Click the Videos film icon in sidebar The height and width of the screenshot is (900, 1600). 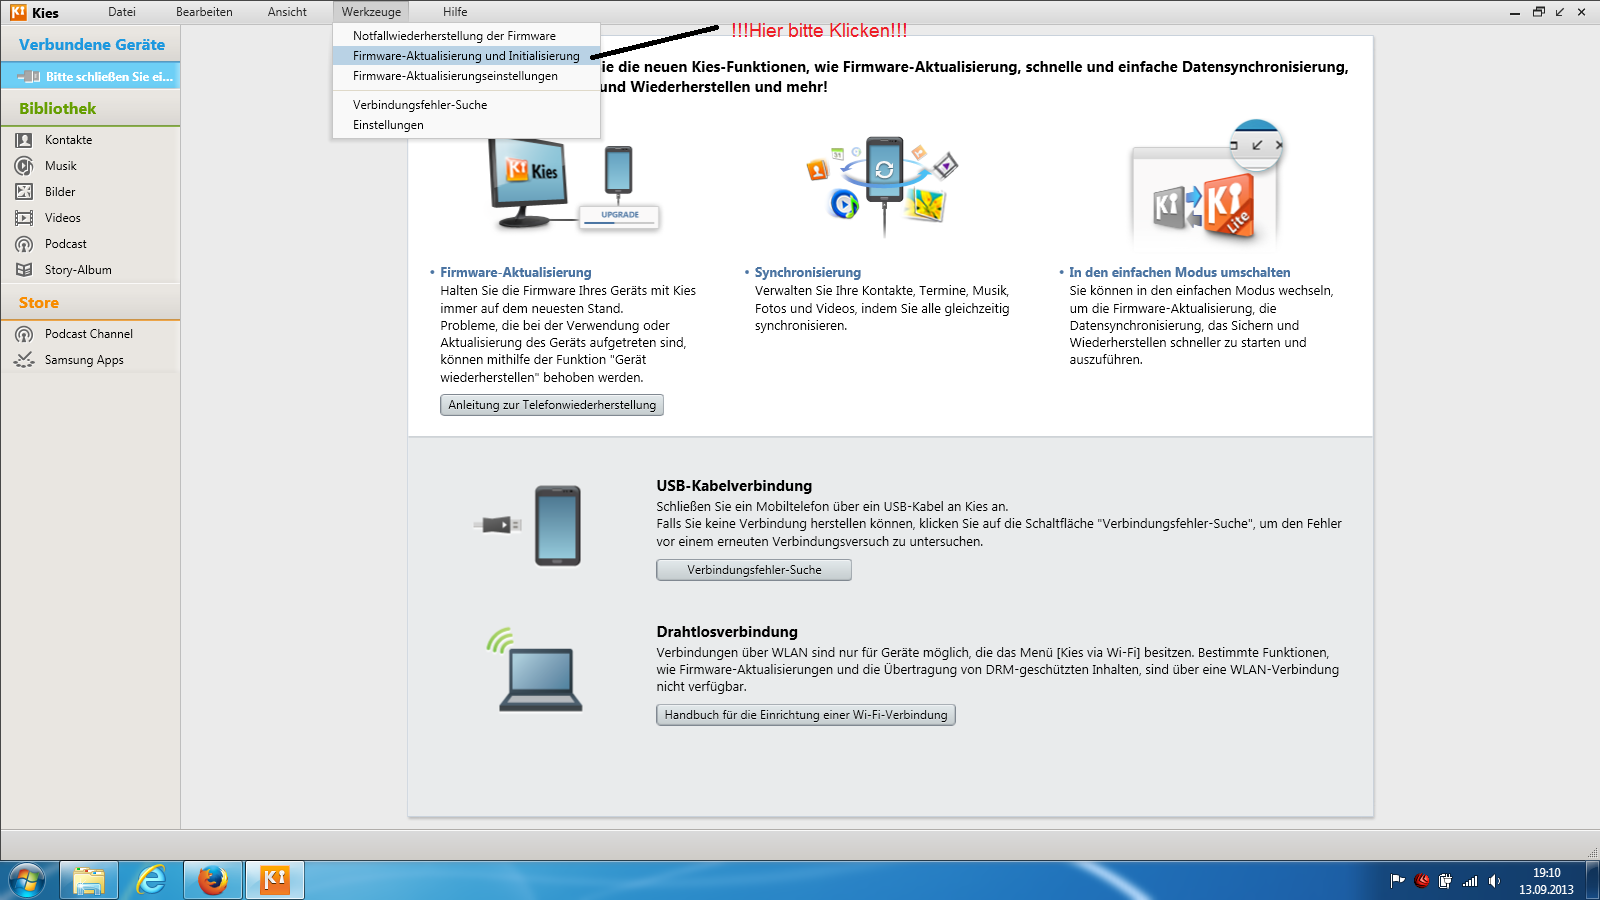pos(24,218)
